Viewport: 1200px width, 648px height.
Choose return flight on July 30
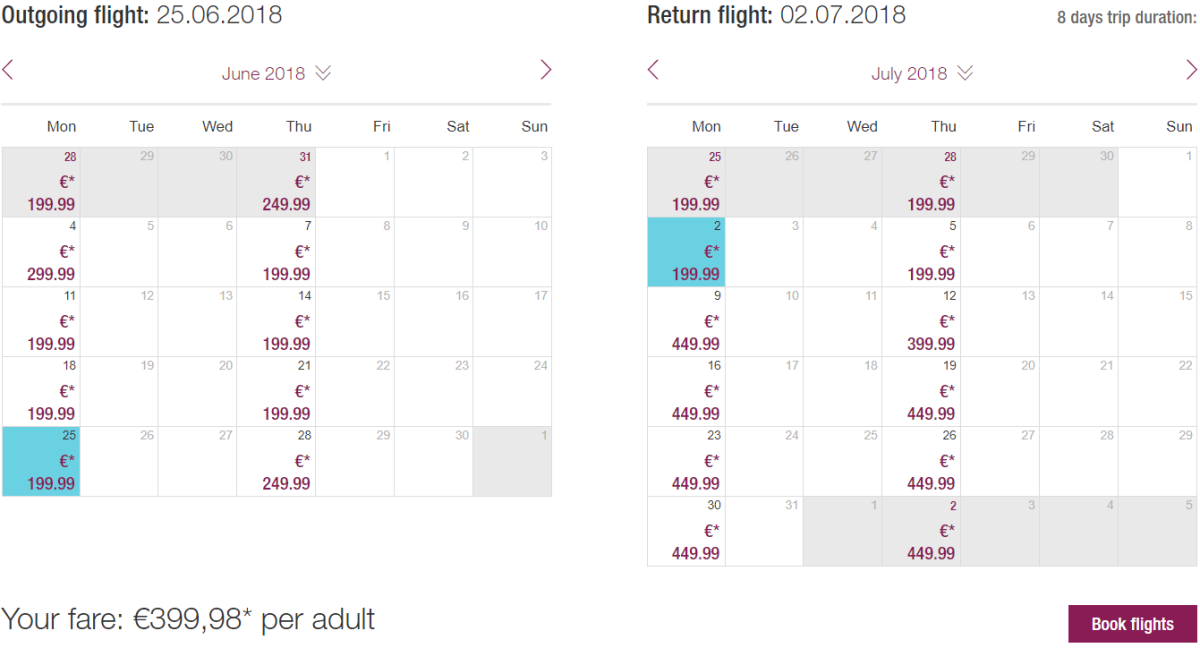[x=686, y=532]
